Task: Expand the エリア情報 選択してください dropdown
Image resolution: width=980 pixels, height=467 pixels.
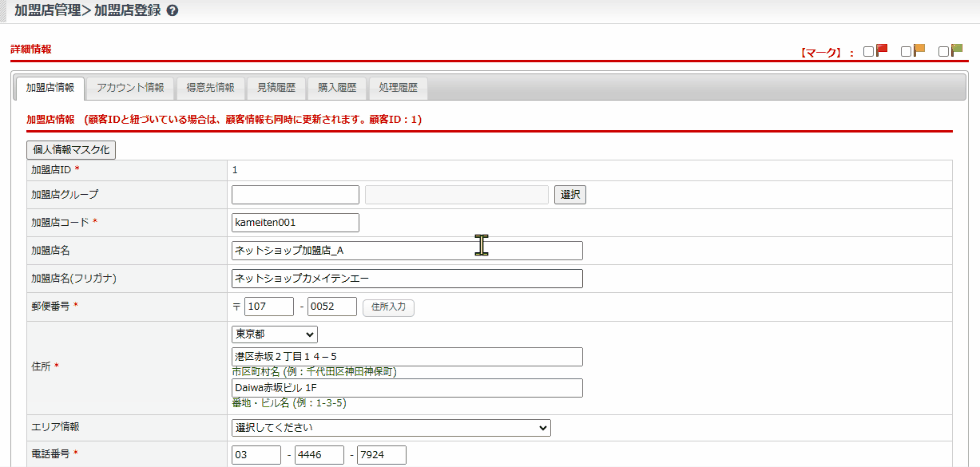Action: point(391,428)
